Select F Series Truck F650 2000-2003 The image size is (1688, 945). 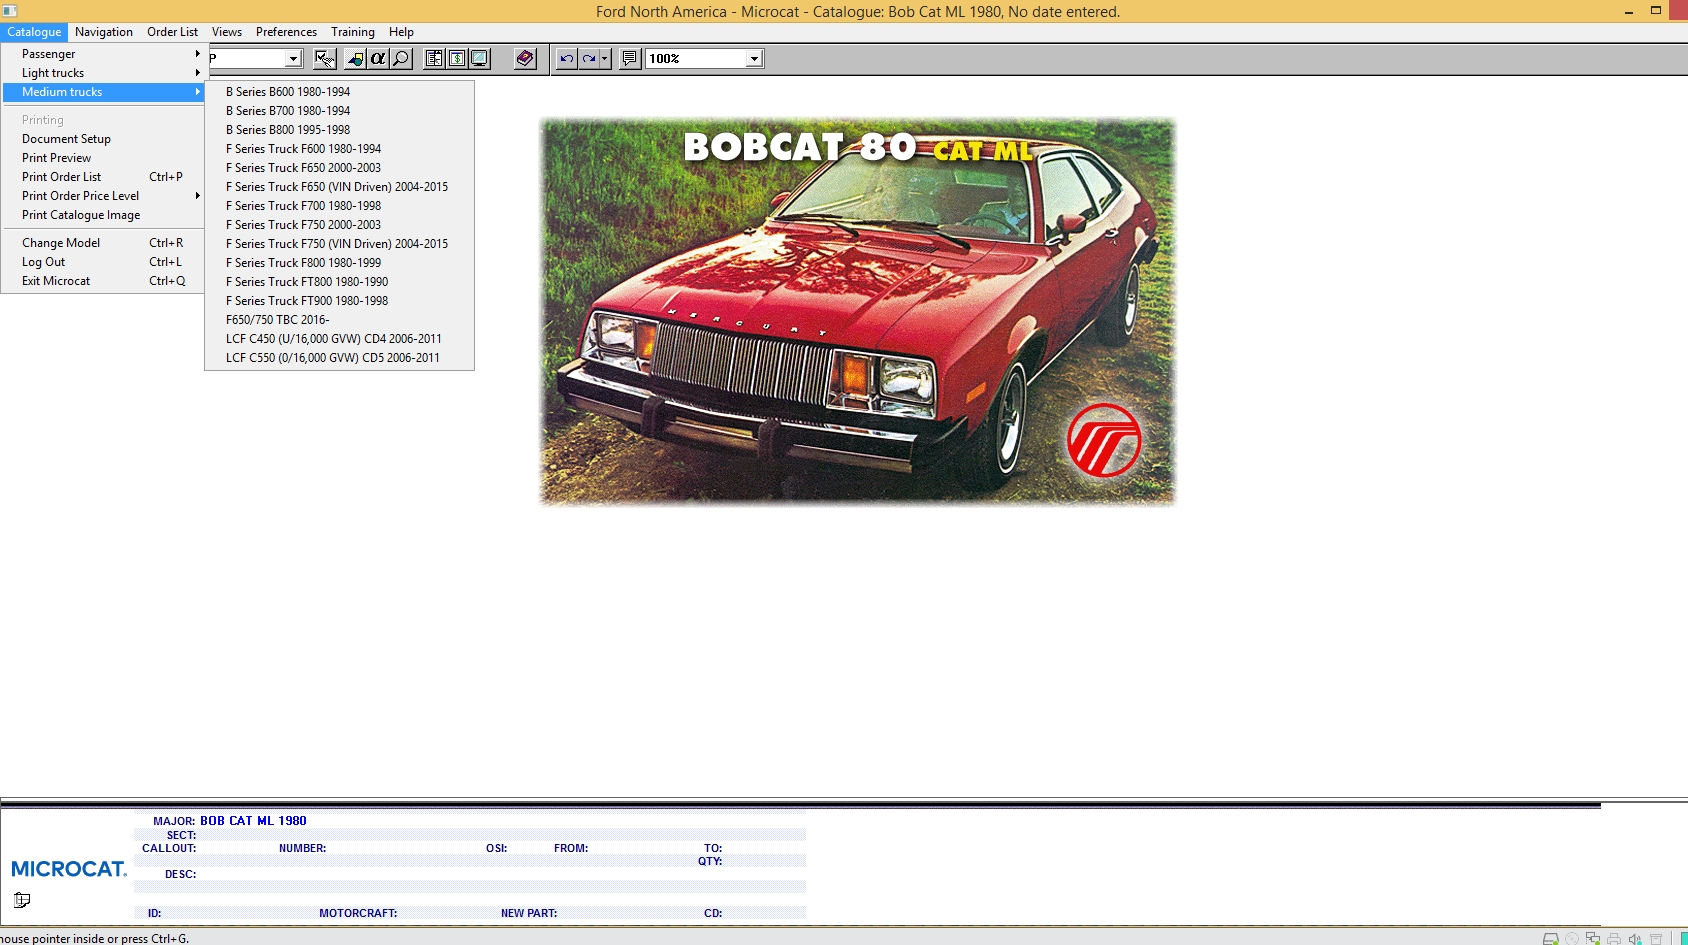click(339, 168)
